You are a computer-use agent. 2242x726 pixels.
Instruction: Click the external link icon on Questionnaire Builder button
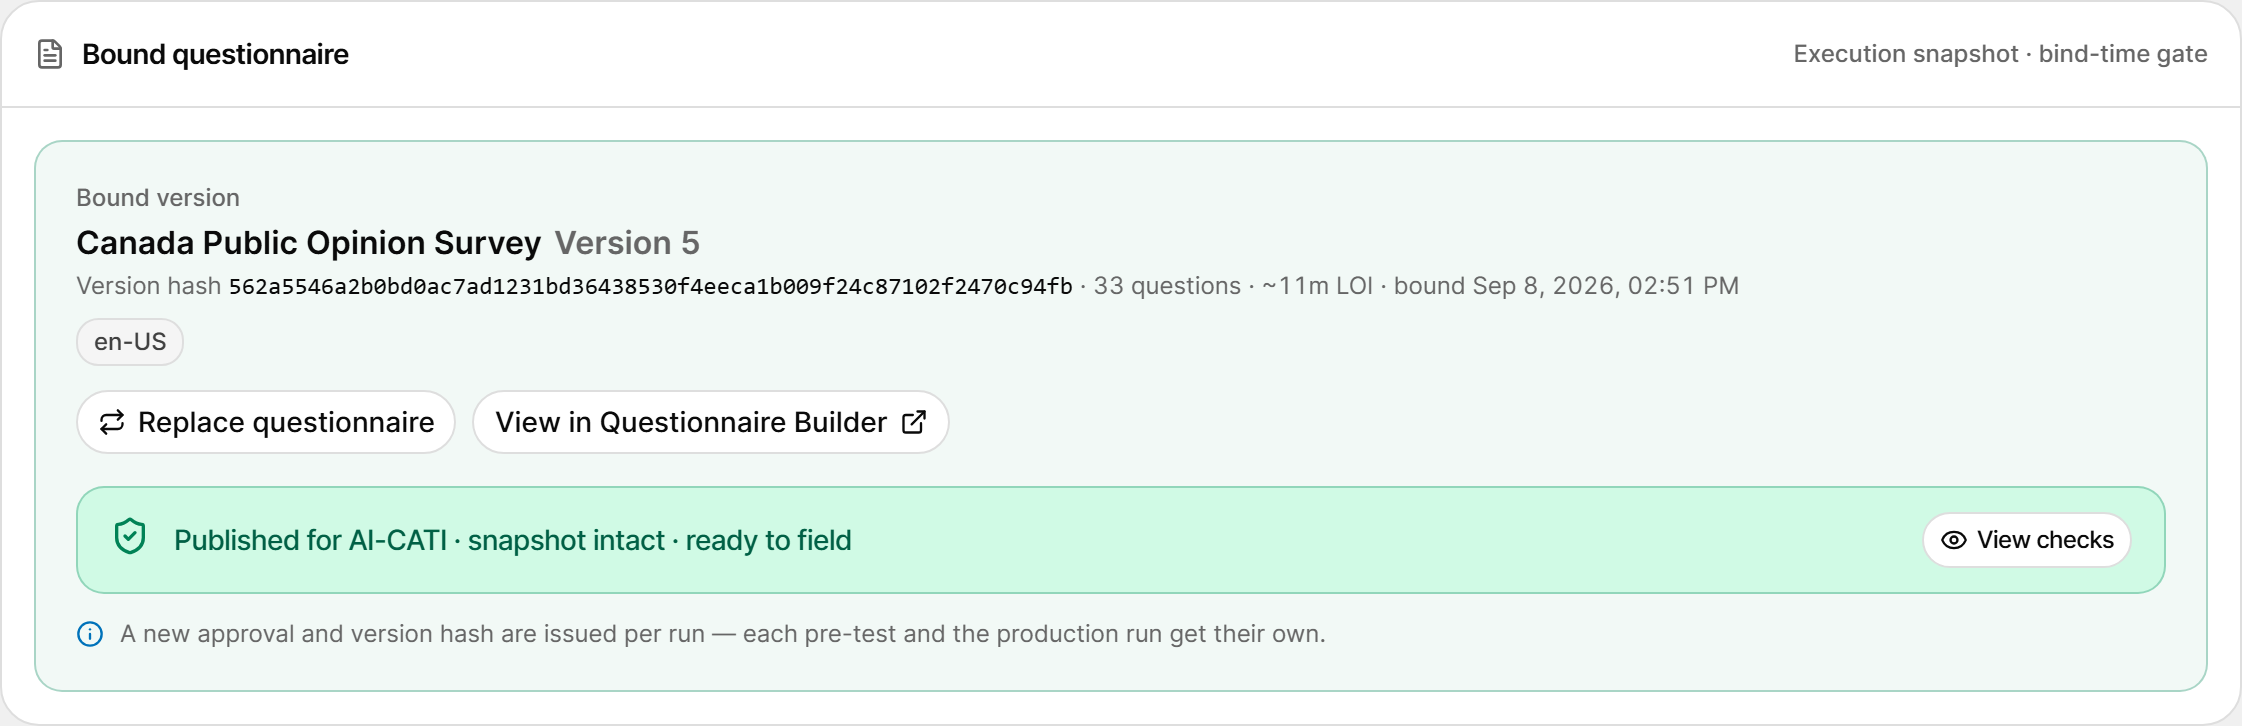coord(914,422)
